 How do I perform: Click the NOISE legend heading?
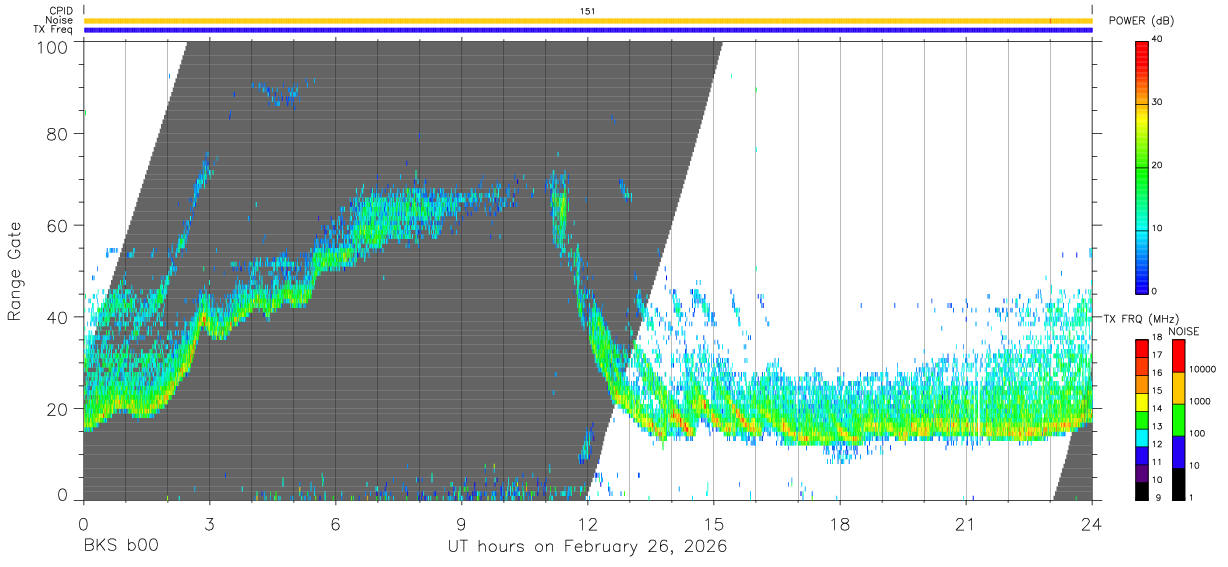(1183, 331)
